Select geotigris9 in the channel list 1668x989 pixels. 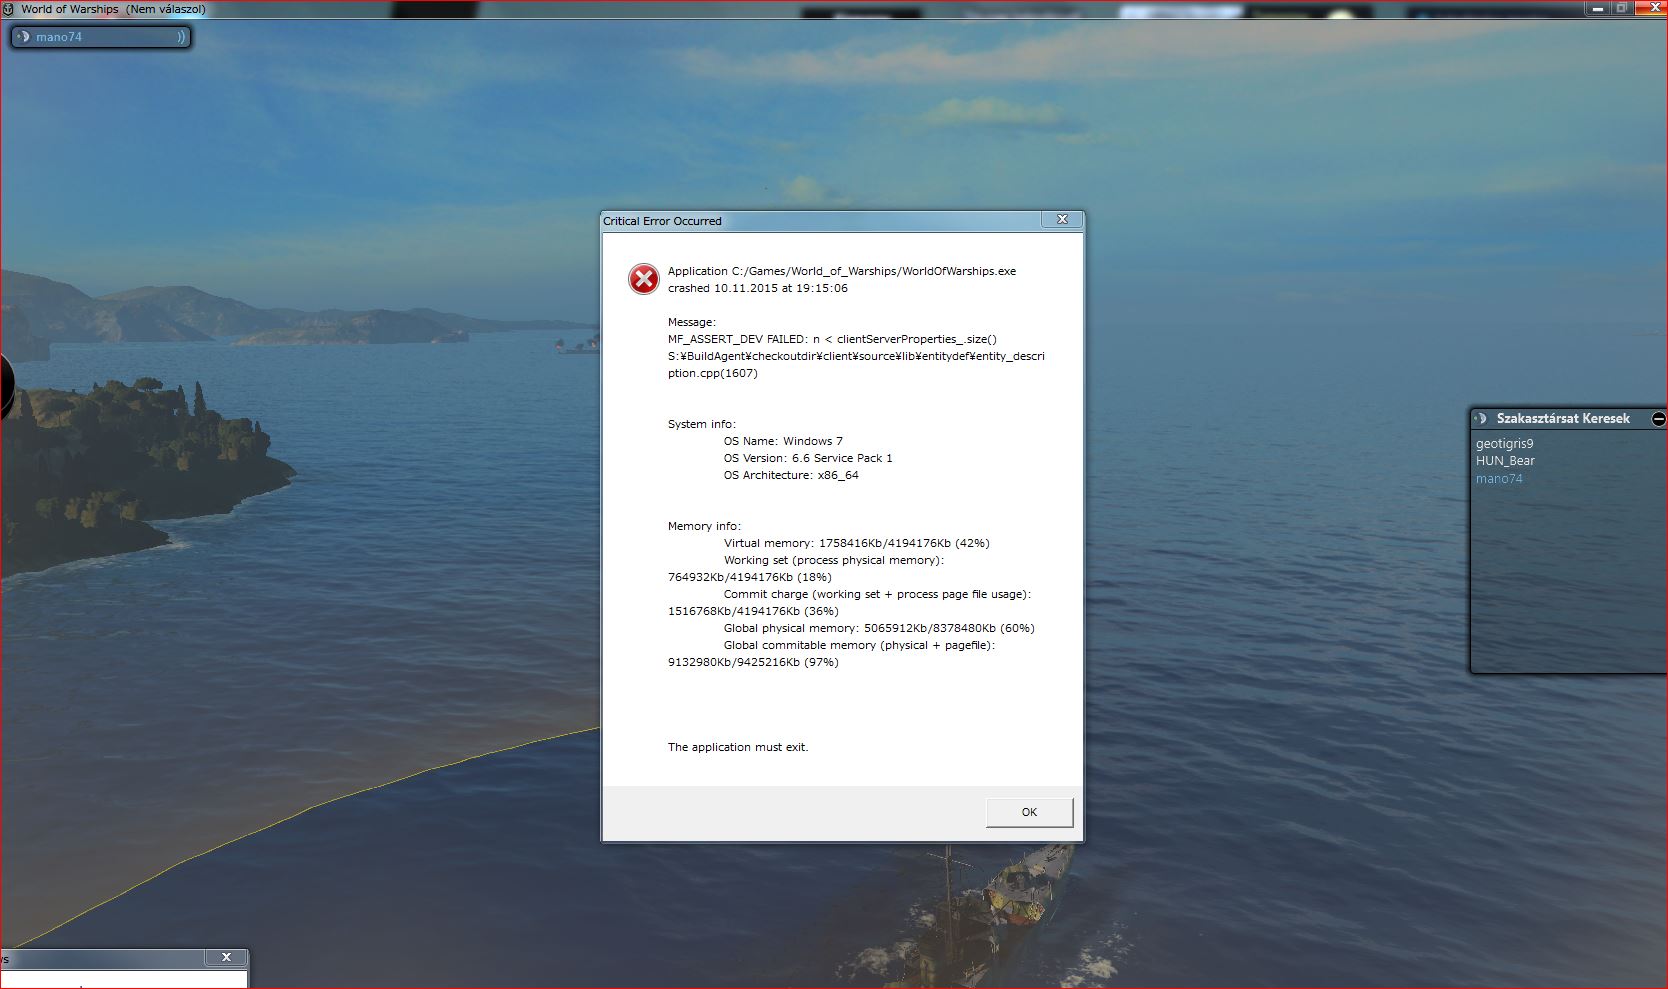1504,443
